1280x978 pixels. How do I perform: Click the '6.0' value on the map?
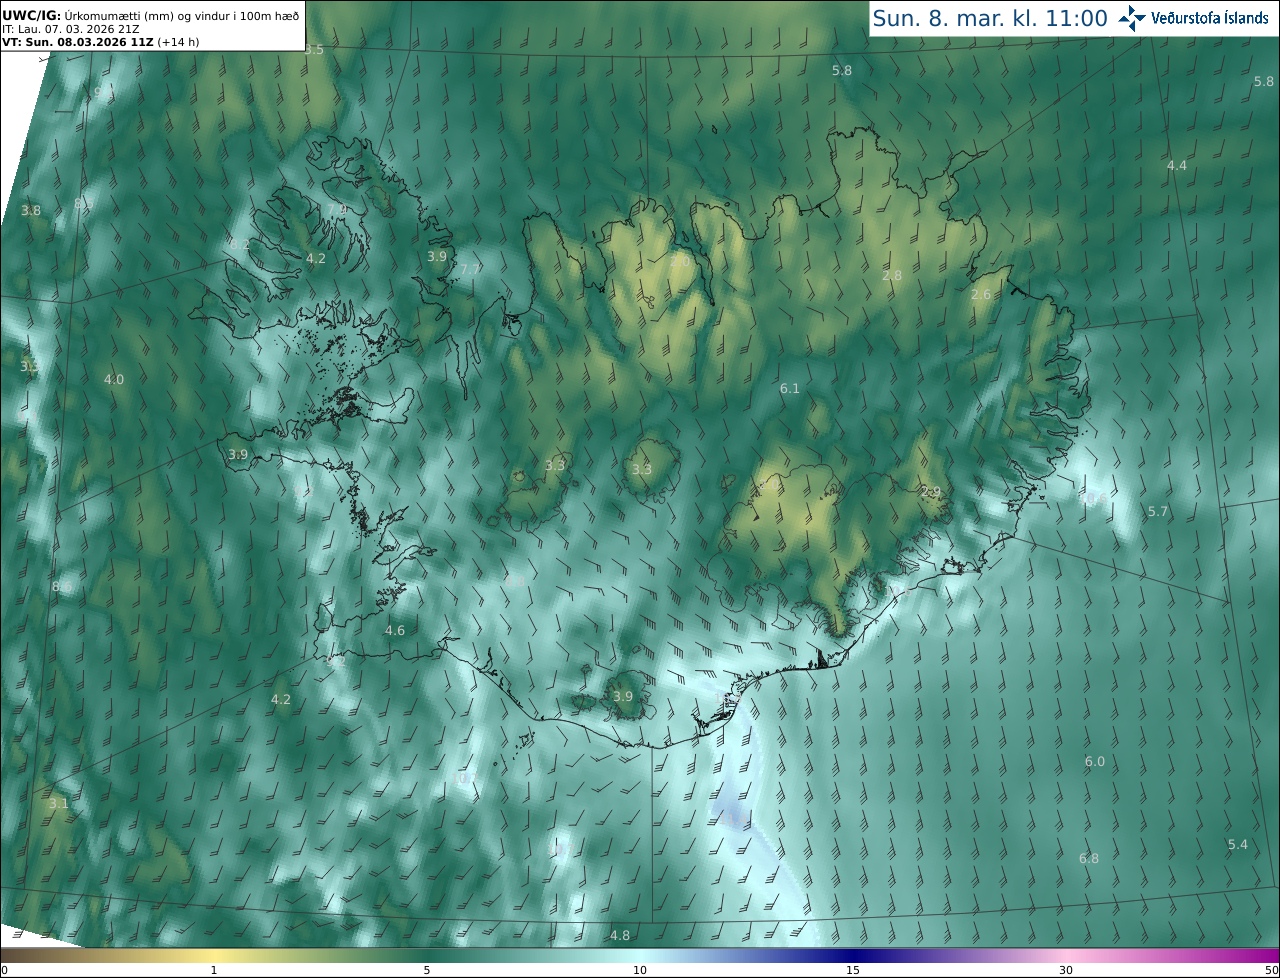(x=1095, y=761)
